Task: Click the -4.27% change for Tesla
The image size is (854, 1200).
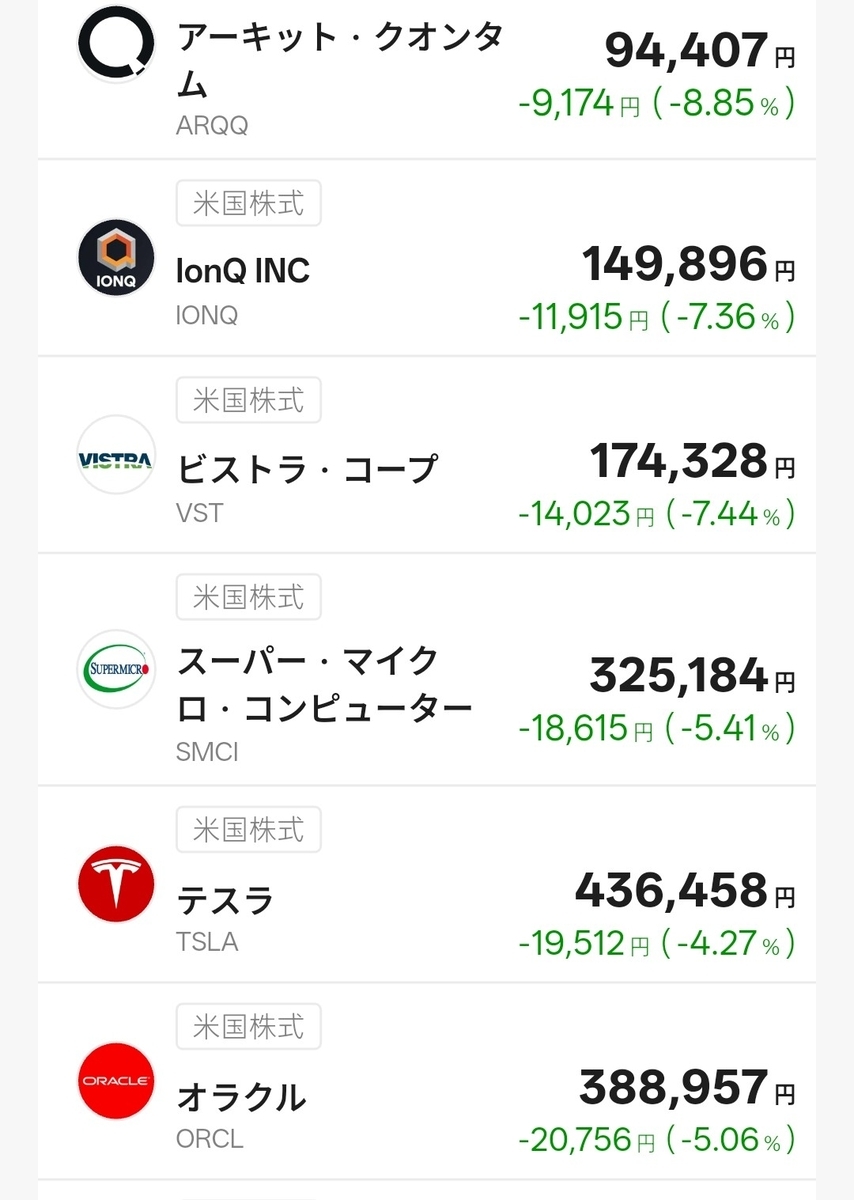Action: [728, 943]
